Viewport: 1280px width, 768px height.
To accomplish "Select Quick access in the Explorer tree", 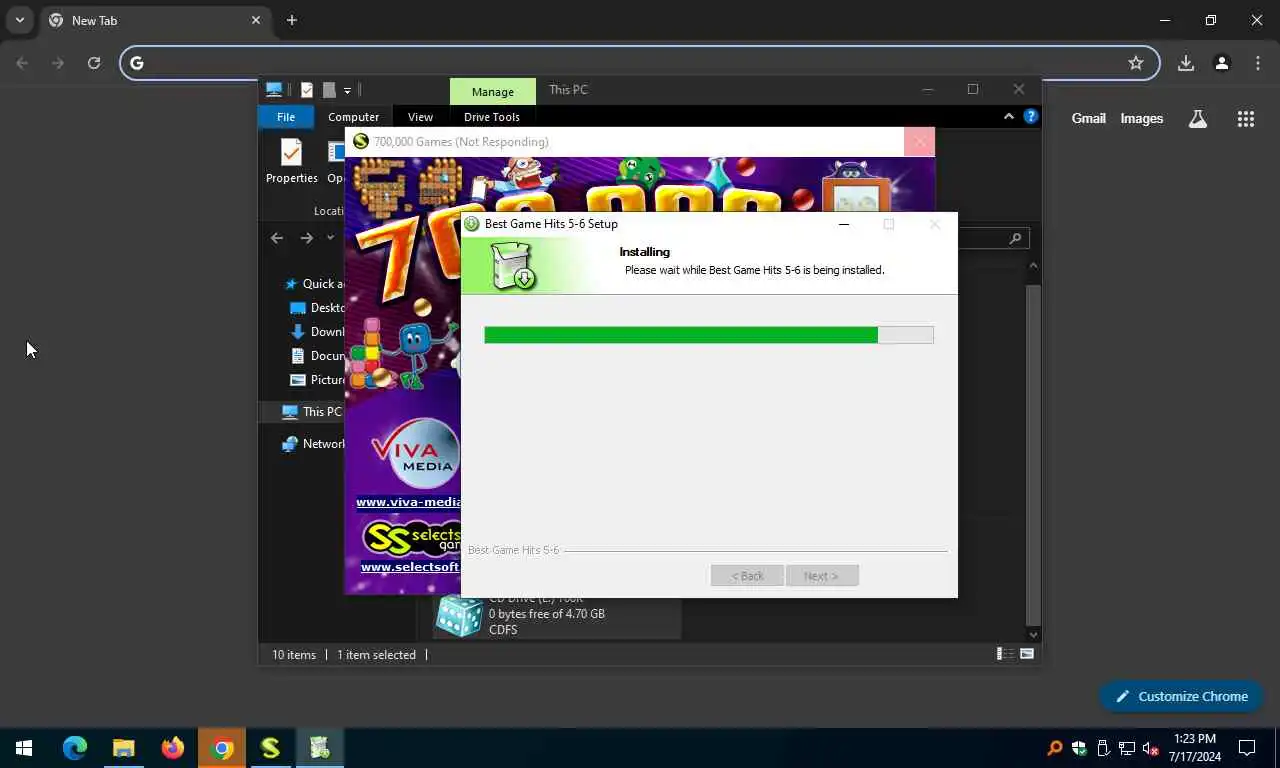I will click(314, 284).
